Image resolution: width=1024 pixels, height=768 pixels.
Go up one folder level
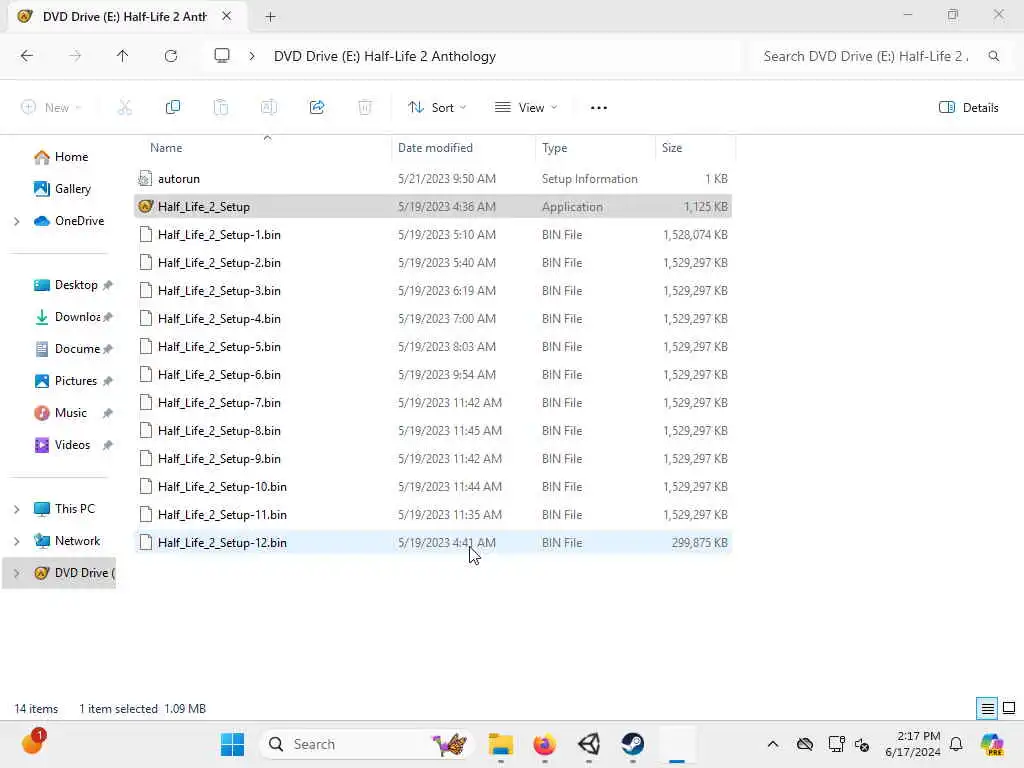coord(122,56)
